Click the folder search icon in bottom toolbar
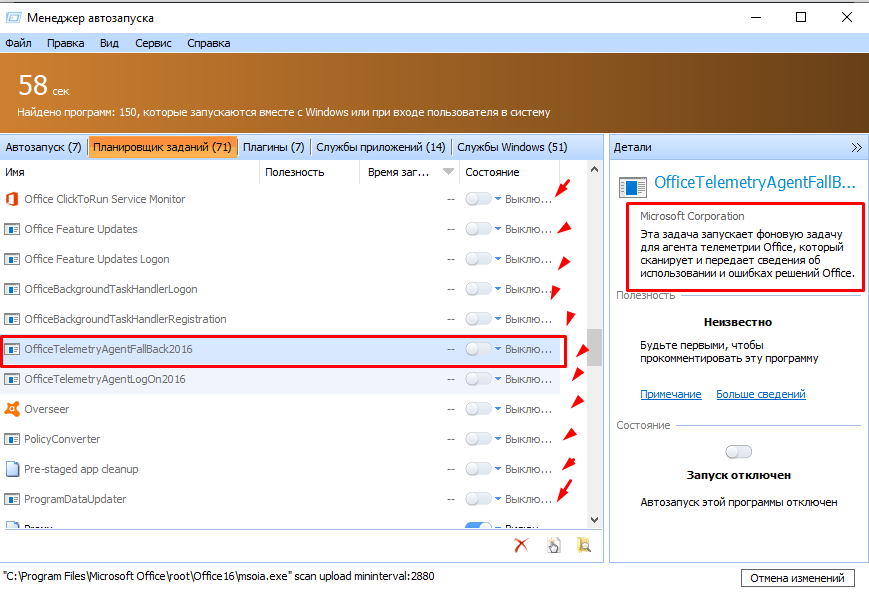 click(584, 545)
